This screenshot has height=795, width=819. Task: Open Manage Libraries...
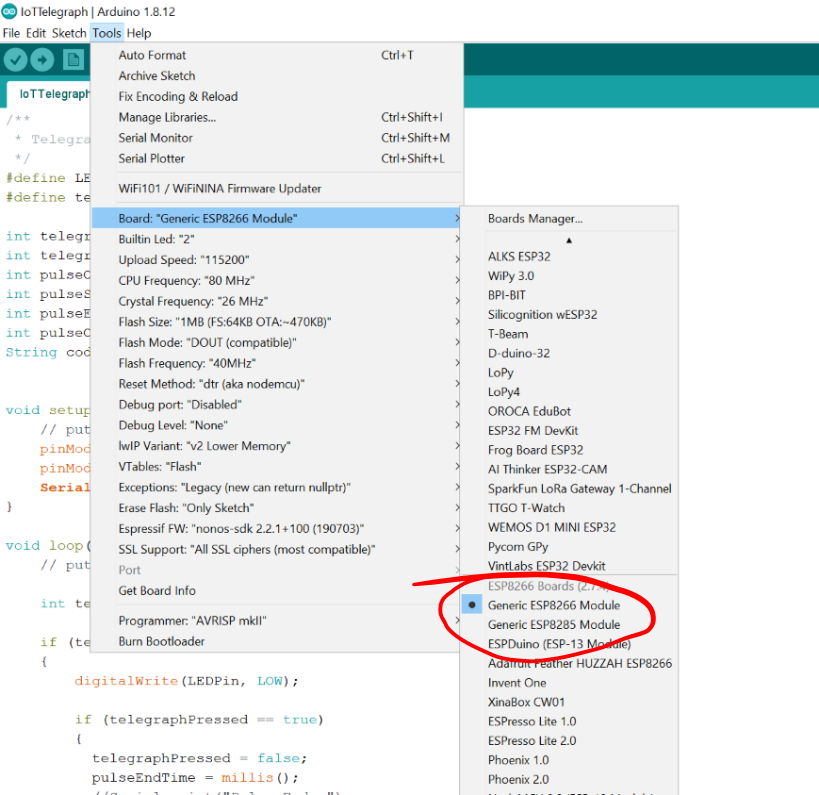pos(277,117)
